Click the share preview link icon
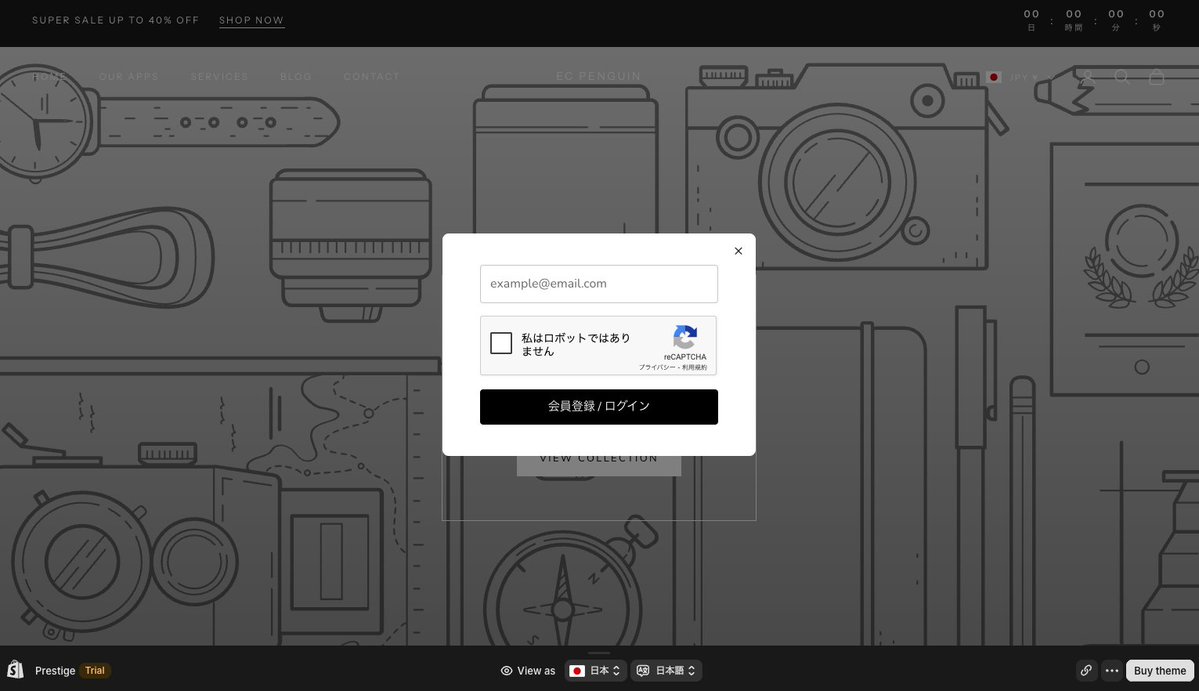 [1084, 669]
